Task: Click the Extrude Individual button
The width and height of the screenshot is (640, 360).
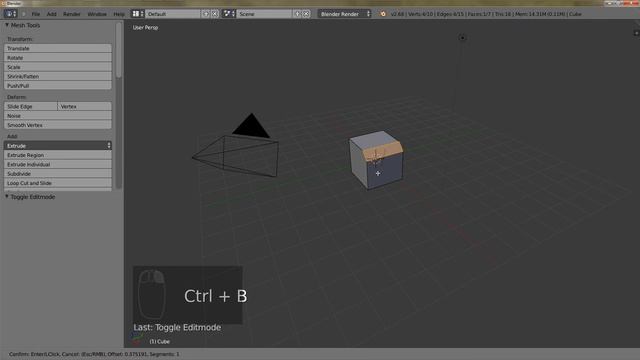Action: coord(58,164)
